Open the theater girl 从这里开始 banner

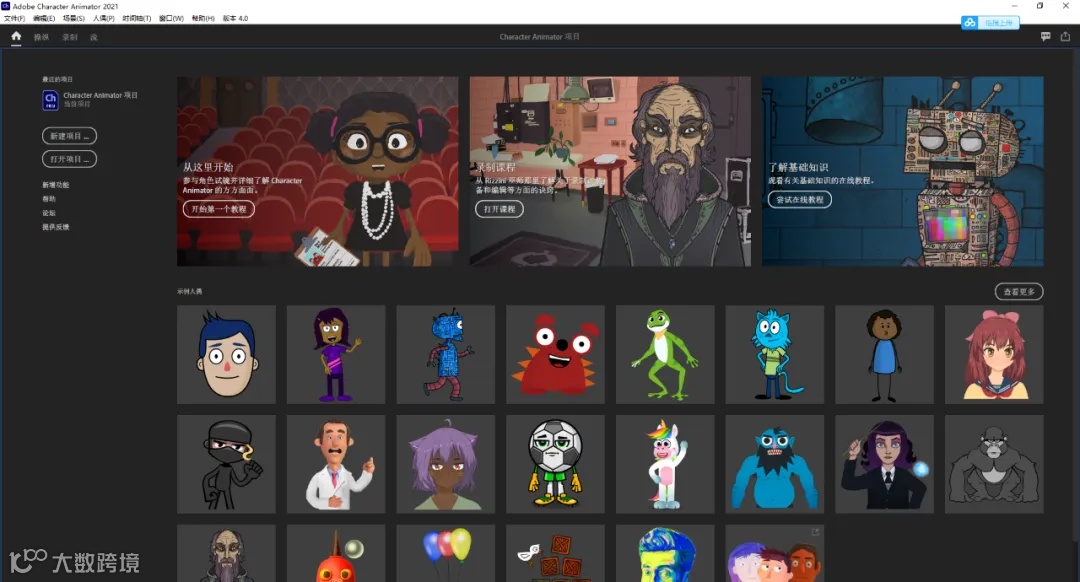click(x=318, y=171)
